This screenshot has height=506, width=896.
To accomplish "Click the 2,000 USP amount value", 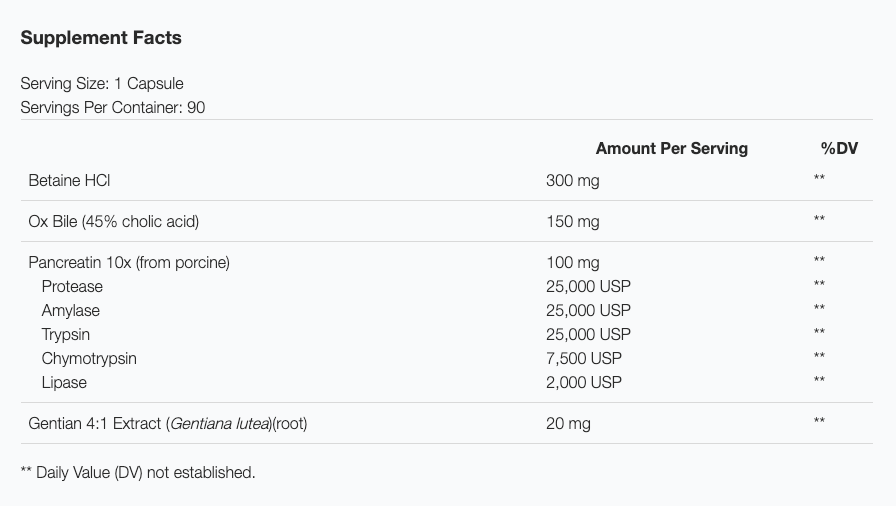I will click(584, 382).
